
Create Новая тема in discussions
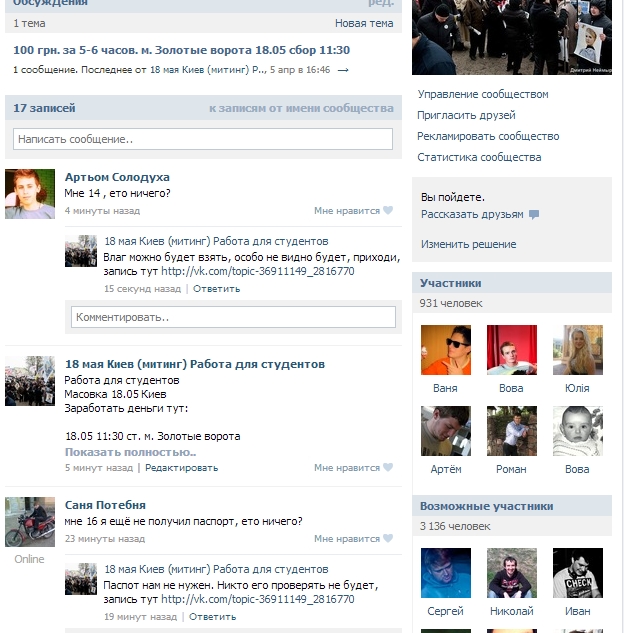point(364,23)
